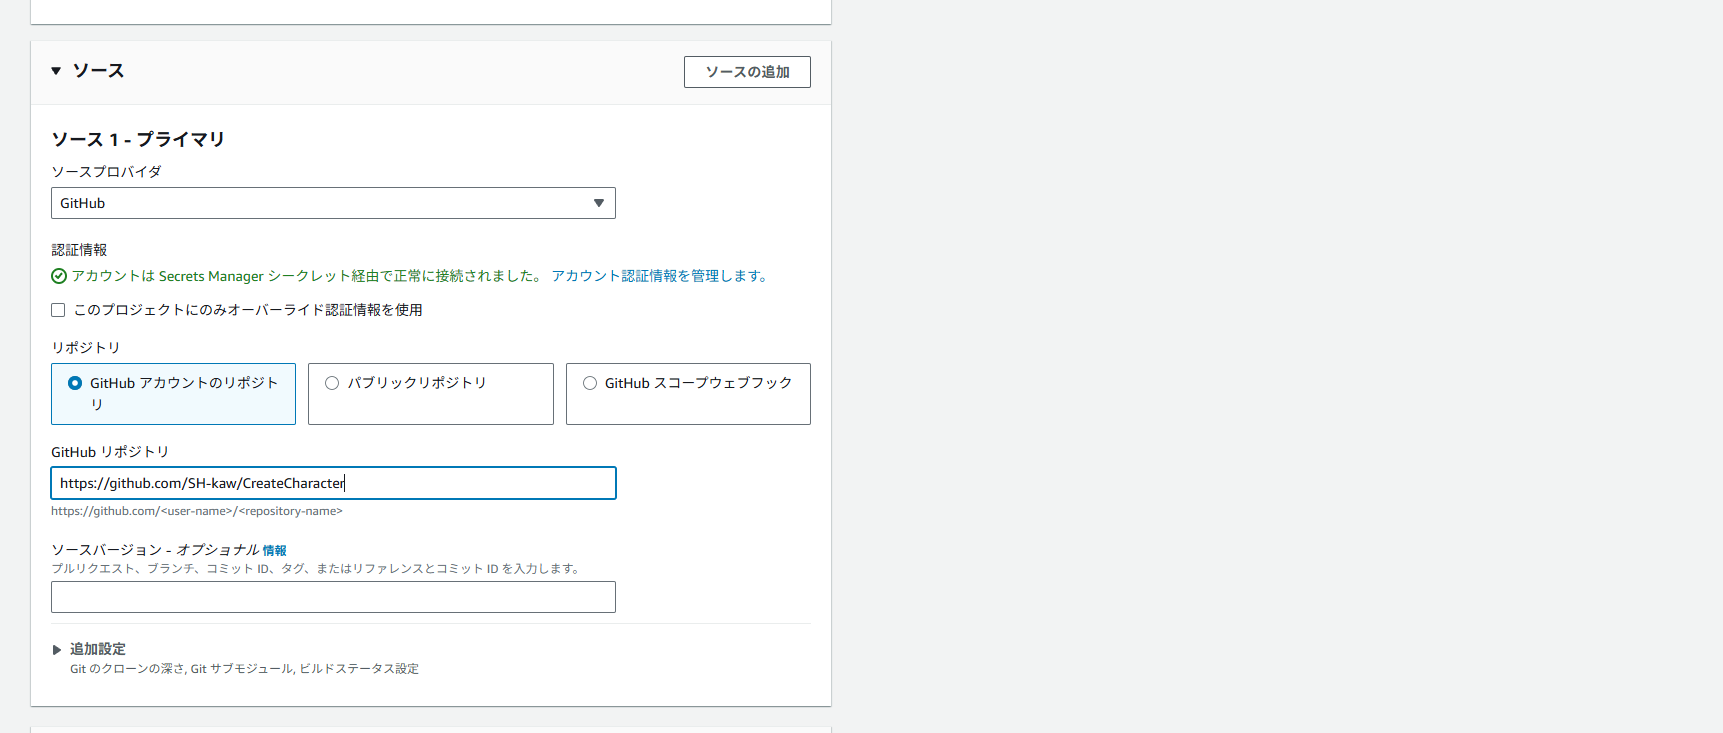Click the ソース 1 - プライマリ heading
Screen dimensions: 1723x733
138,139
